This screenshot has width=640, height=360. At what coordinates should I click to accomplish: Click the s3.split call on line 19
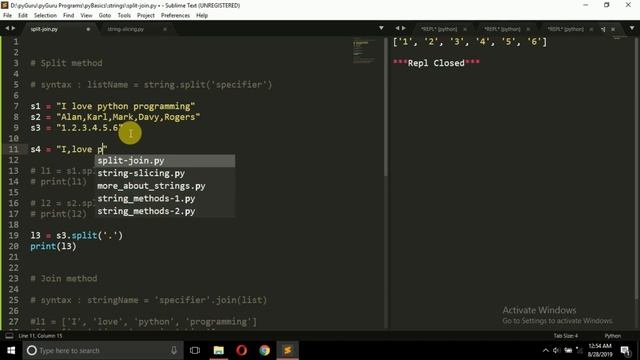(89, 236)
